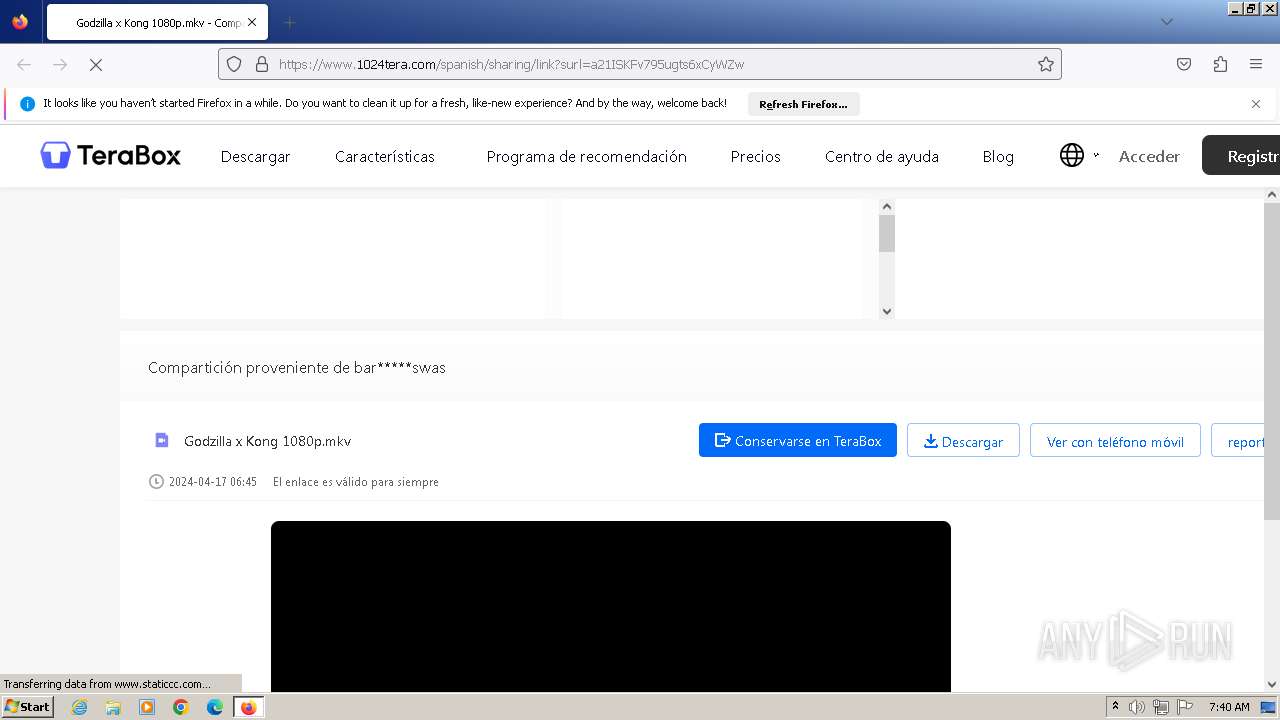Click the 2024-04-17 06:45 timestamp
This screenshot has width=1280, height=720.
(x=213, y=482)
